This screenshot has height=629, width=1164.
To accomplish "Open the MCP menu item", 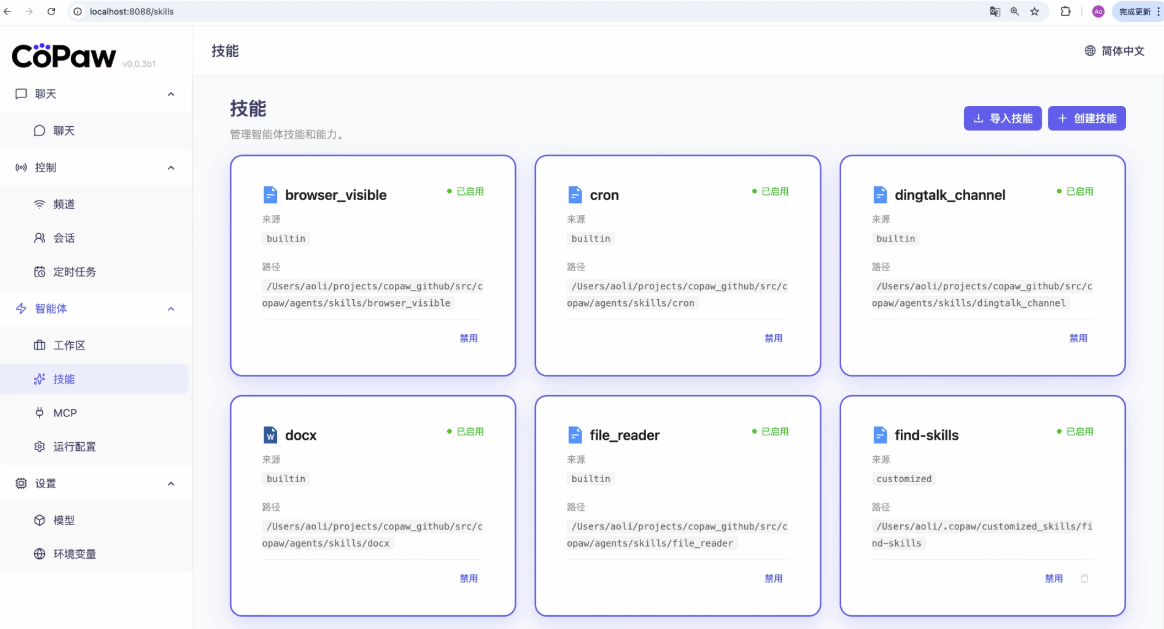I will (x=65, y=413).
